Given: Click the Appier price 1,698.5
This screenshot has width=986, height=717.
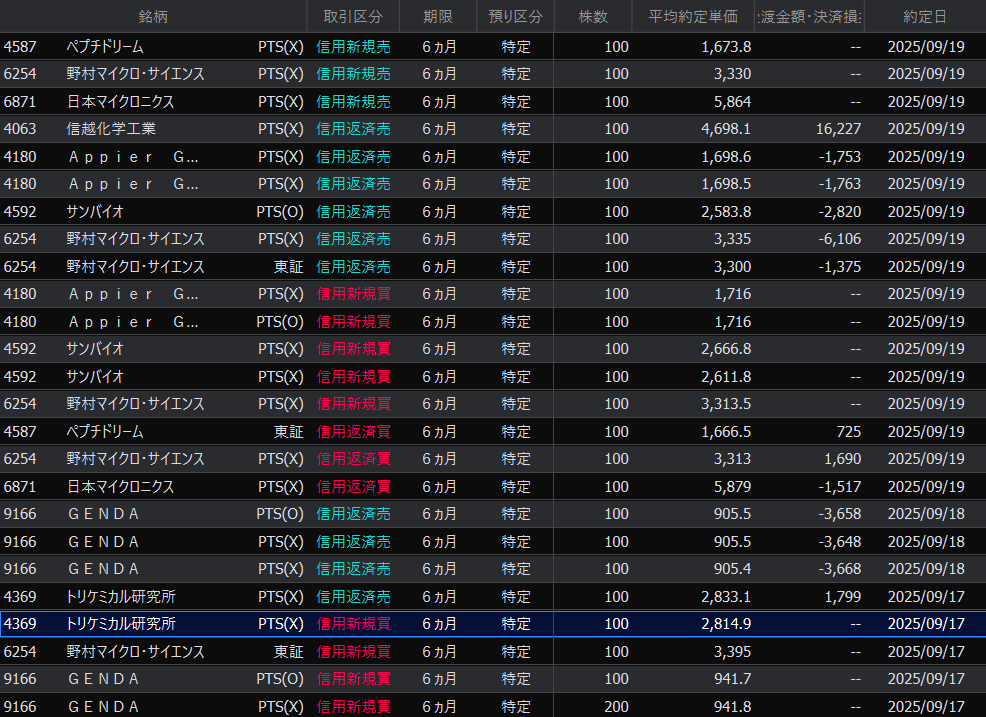Looking at the screenshot, I should (x=726, y=184).
